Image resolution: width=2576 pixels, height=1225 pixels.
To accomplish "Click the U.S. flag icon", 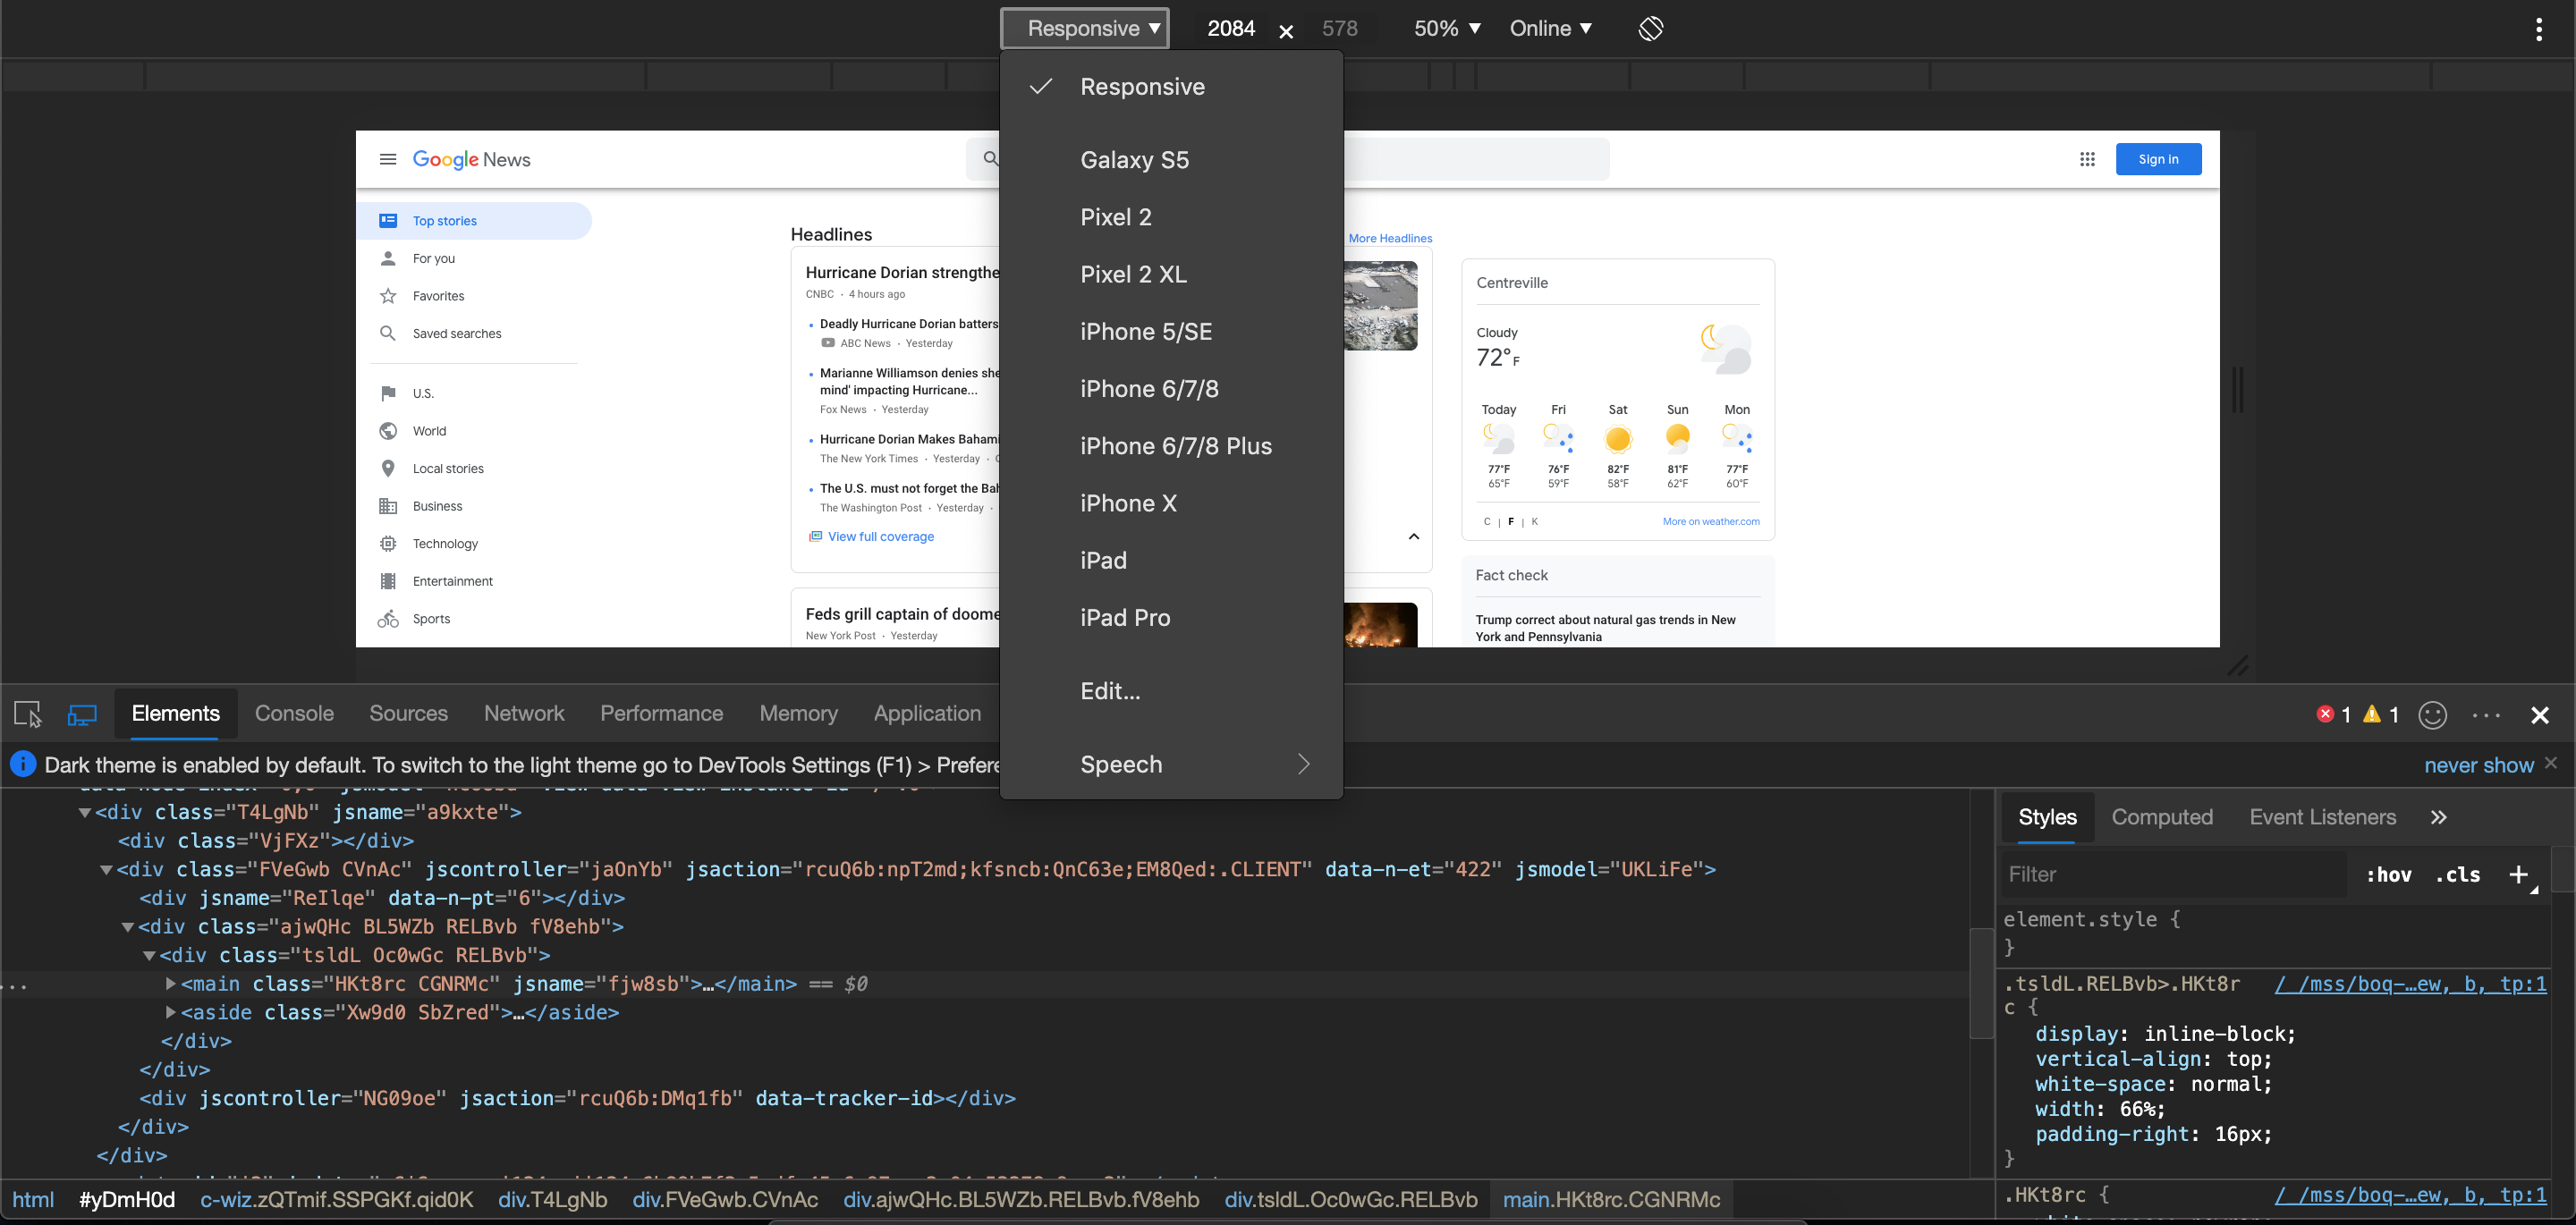I will point(388,393).
